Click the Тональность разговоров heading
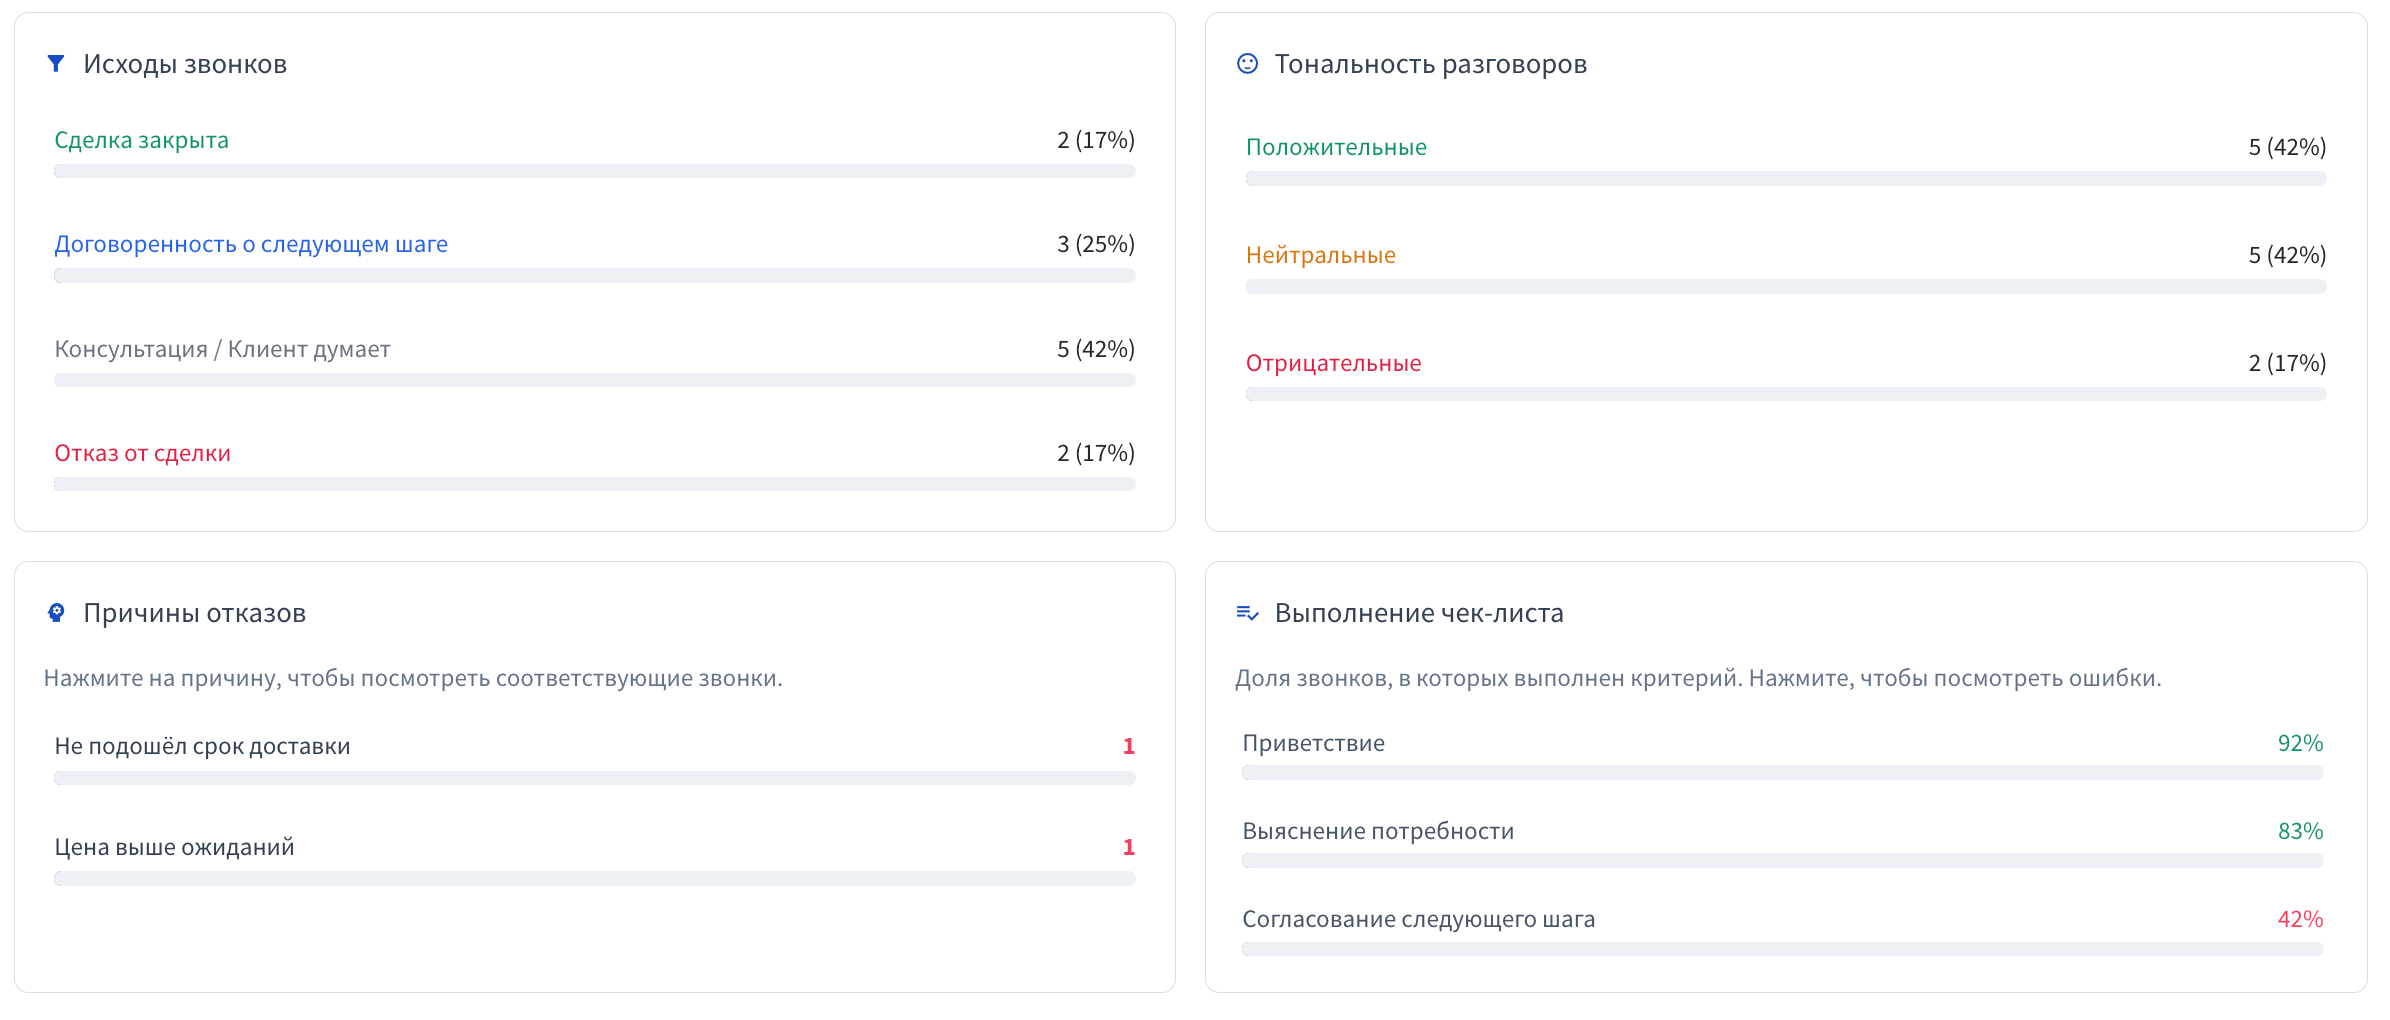 tap(1430, 64)
